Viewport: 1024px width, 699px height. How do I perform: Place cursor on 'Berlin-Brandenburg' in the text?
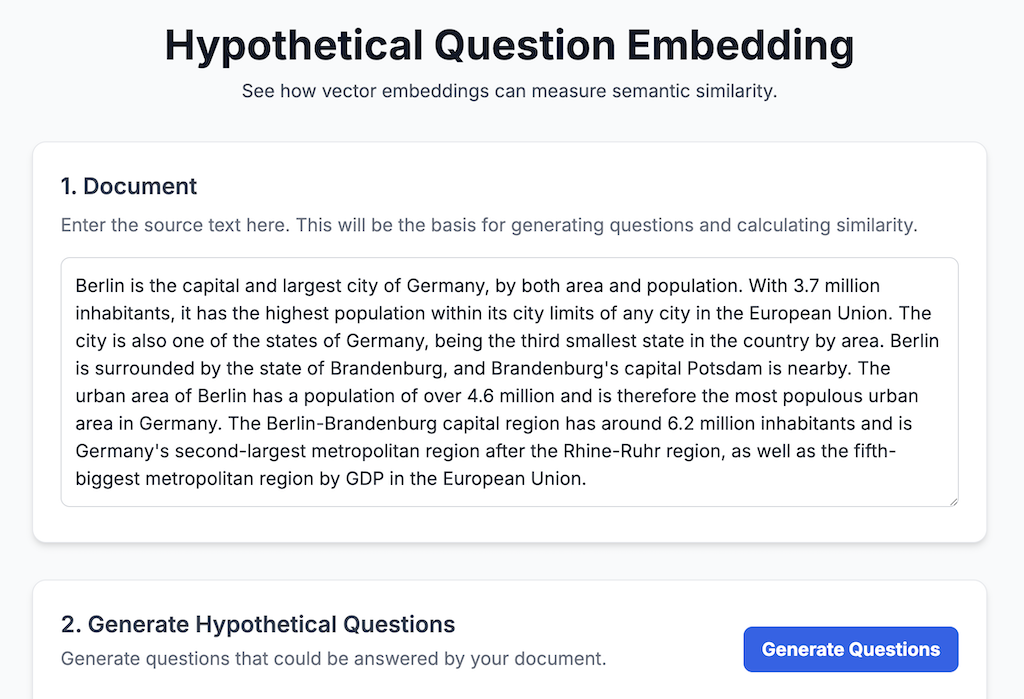coord(351,423)
